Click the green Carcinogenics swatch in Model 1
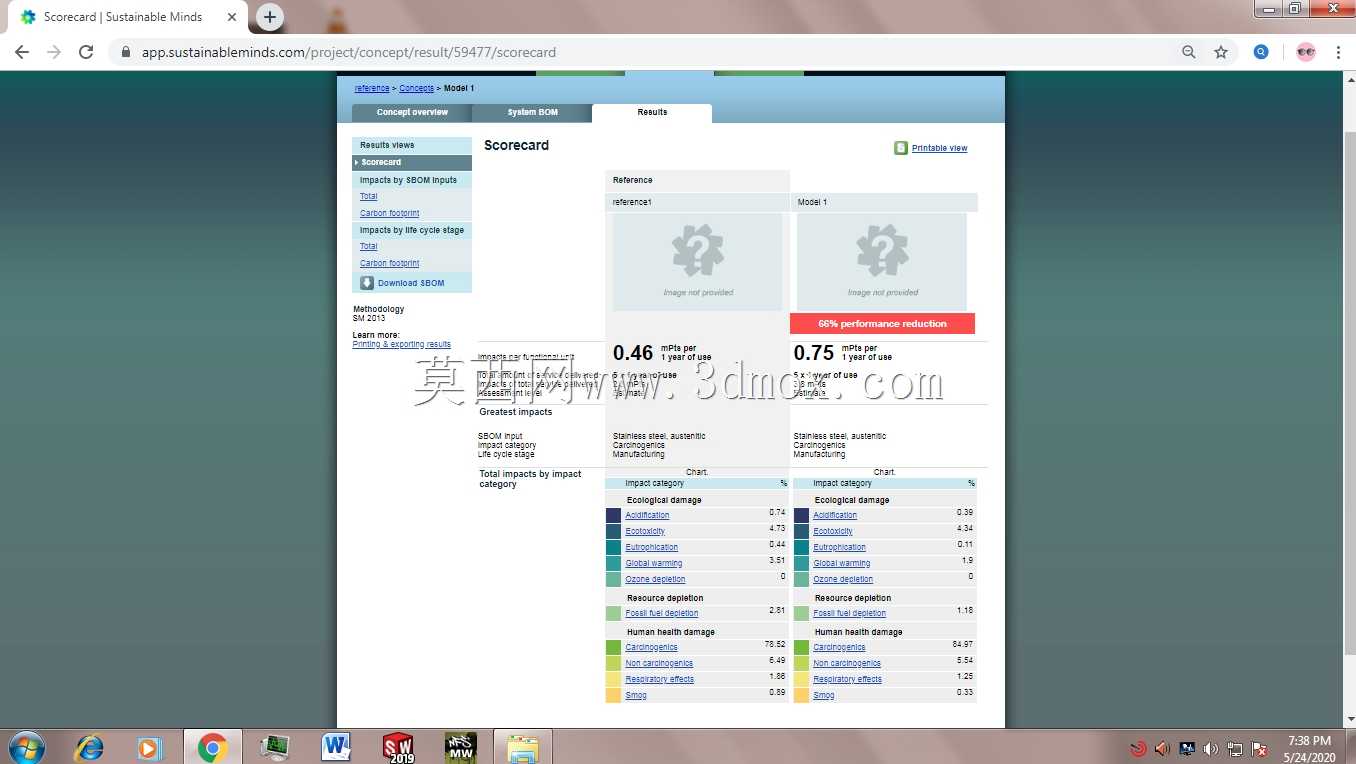Image resolution: width=1356 pixels, height=764 pixels. click(801, 648)
